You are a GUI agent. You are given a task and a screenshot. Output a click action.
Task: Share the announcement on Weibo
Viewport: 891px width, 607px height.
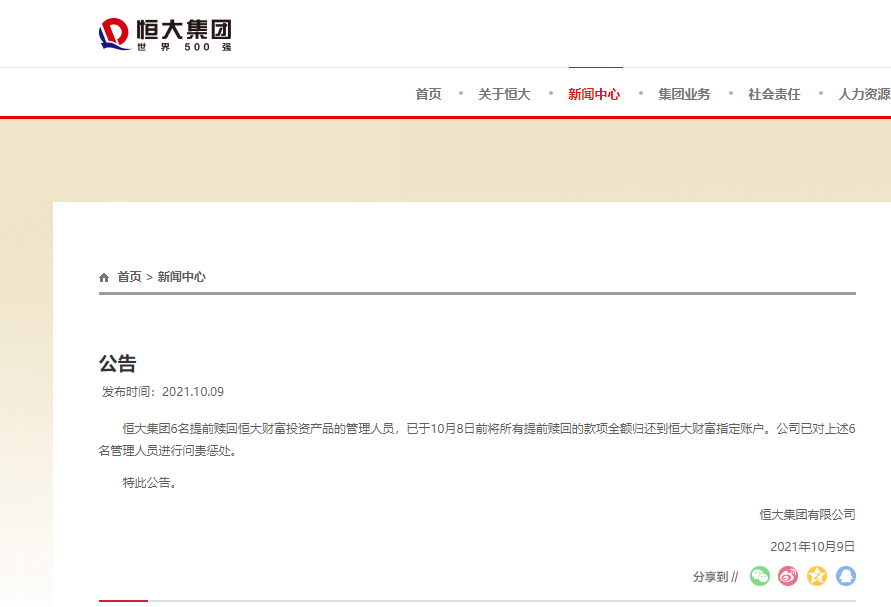pyautogui.click(x=788, y=576)
